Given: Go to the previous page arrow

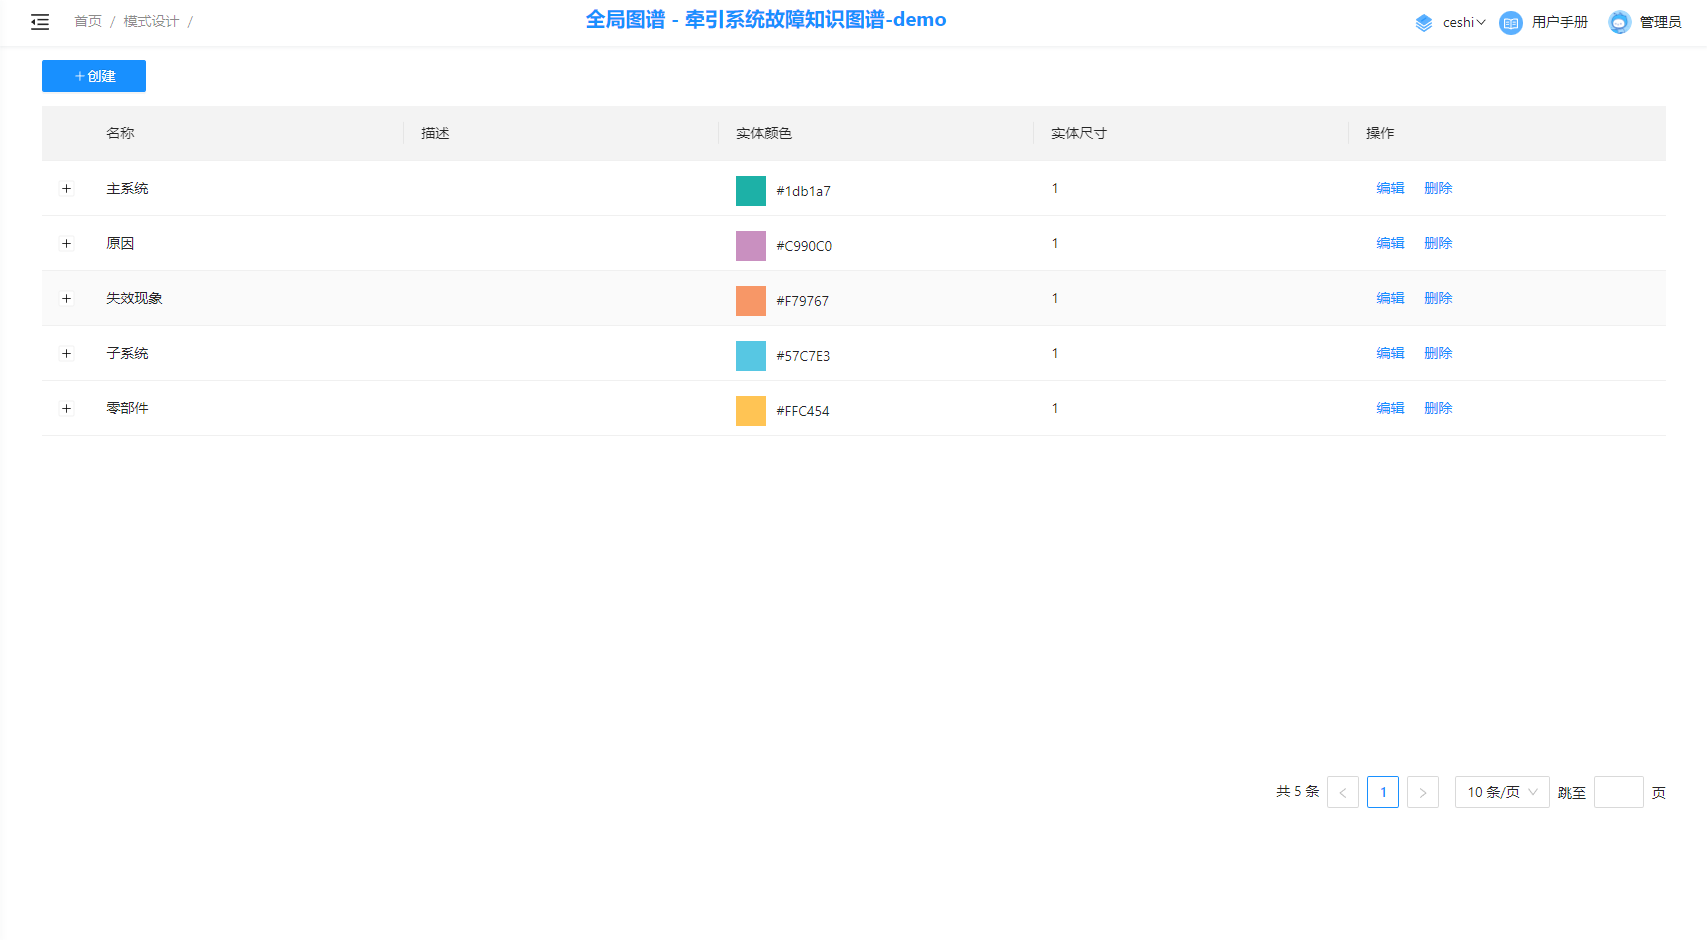Looking at the screenshot, I should point(1343,792).
